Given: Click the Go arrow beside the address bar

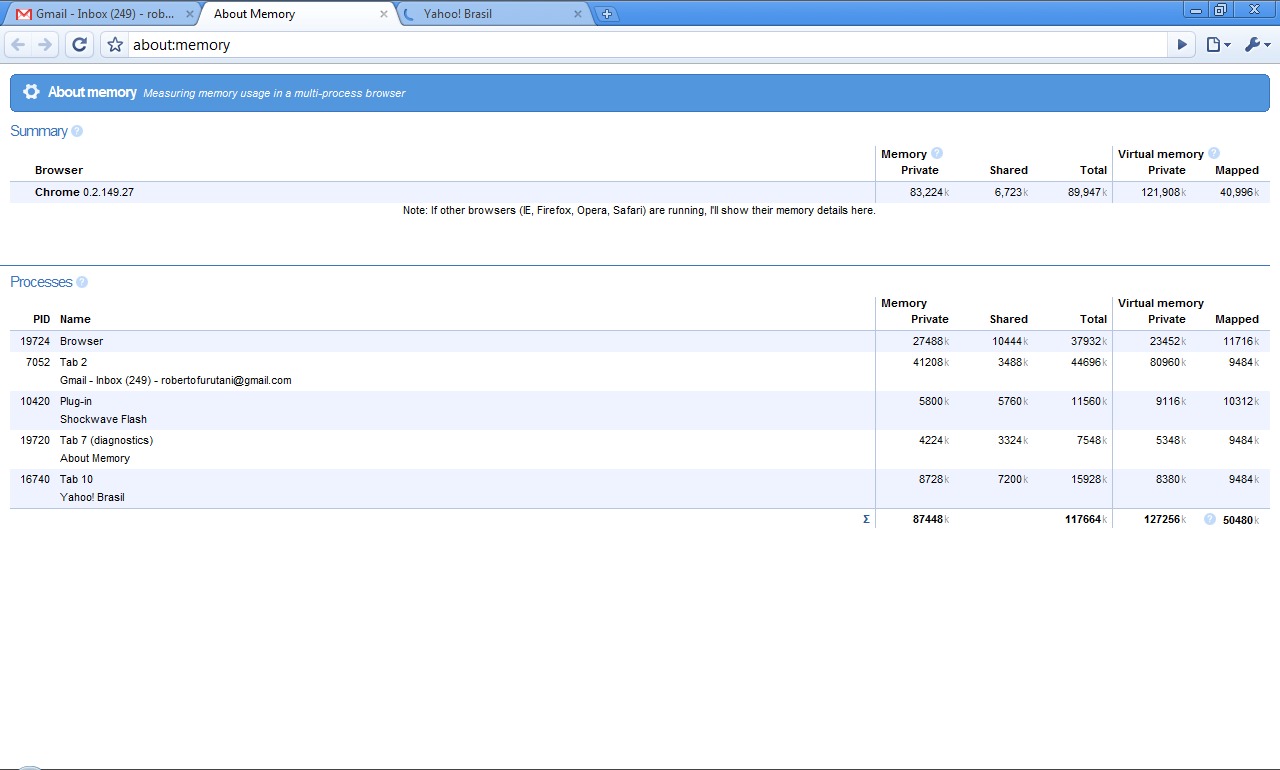Looking at the screenshot, I should 1182,44.
